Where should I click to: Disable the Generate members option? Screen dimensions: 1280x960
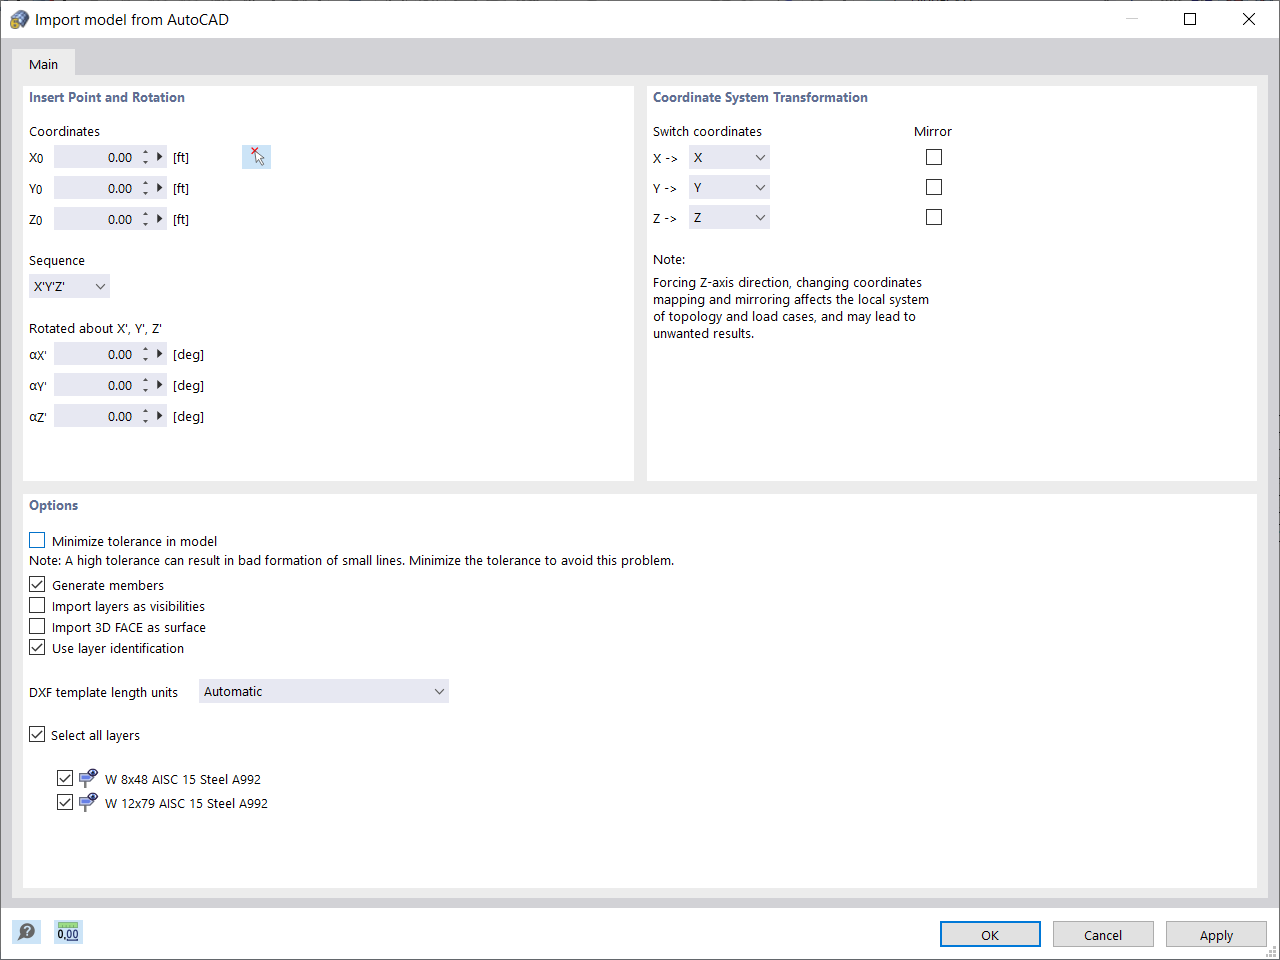coord(37,584)
